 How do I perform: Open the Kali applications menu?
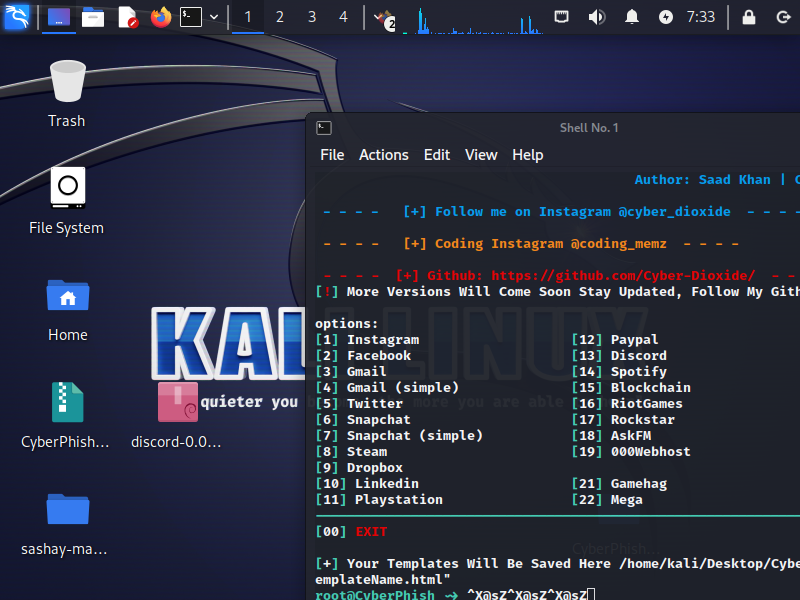click(16, 17)
